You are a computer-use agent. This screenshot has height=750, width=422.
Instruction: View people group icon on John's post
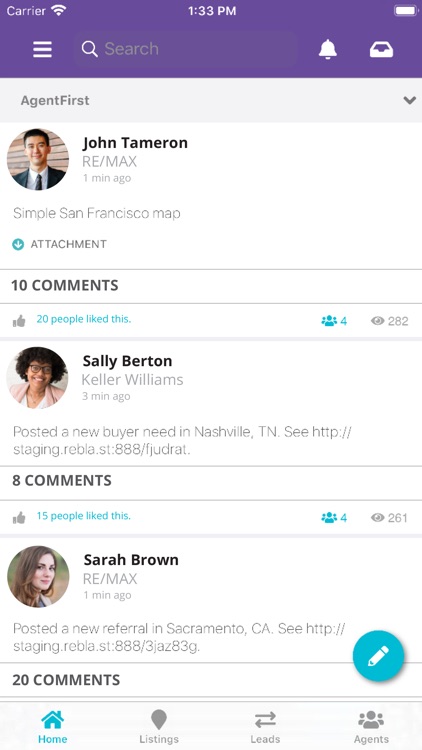click(x=329, y=321)
